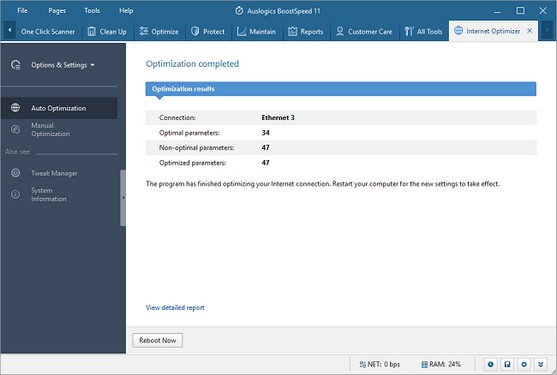The height and width of the screenshot is (375, 557).
Task: Click the double chevron icon in status bar
Action: pyautogui.click(x=541, y=364)
